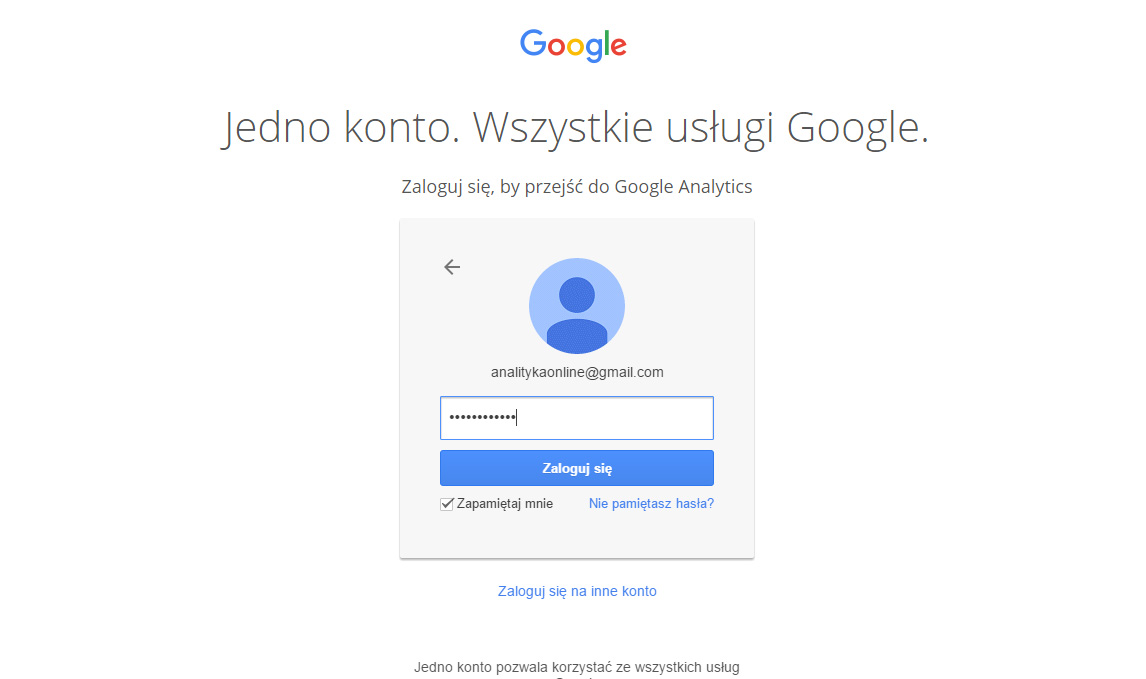
Task: Click the analitykaonline@gmail.com email text
Action: 577,372
